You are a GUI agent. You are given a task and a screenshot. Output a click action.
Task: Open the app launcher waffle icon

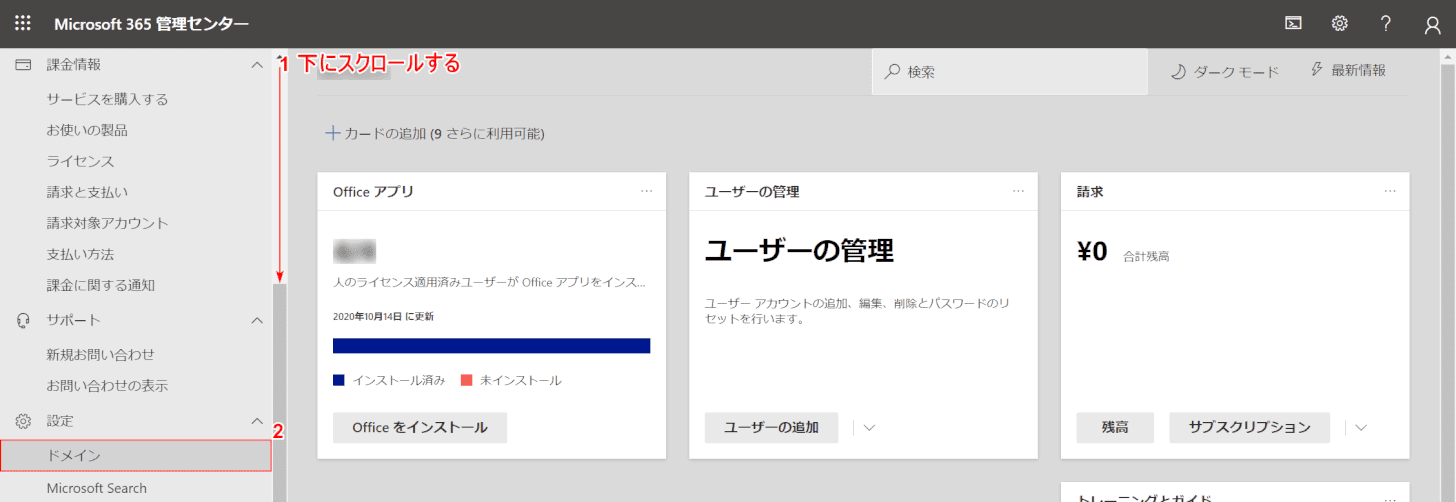(23, 23)
